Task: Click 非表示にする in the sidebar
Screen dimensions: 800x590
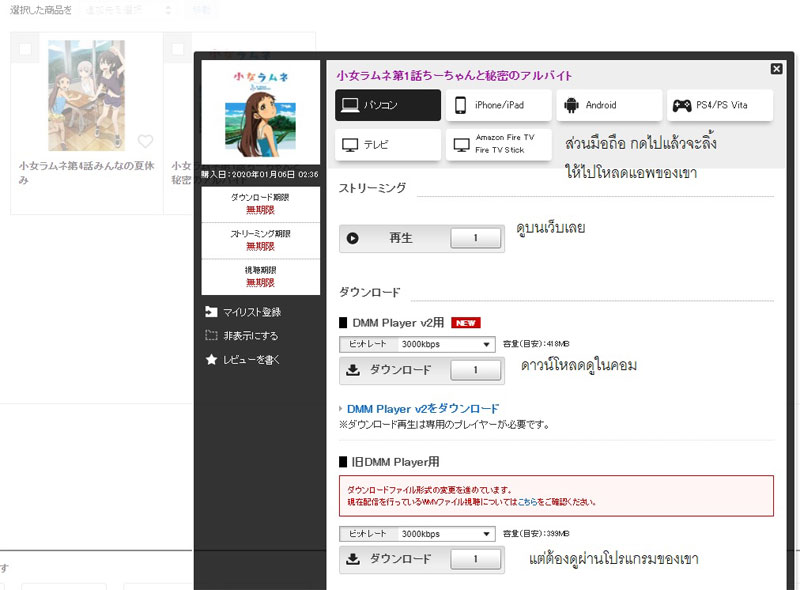Action: click(251, 336)
